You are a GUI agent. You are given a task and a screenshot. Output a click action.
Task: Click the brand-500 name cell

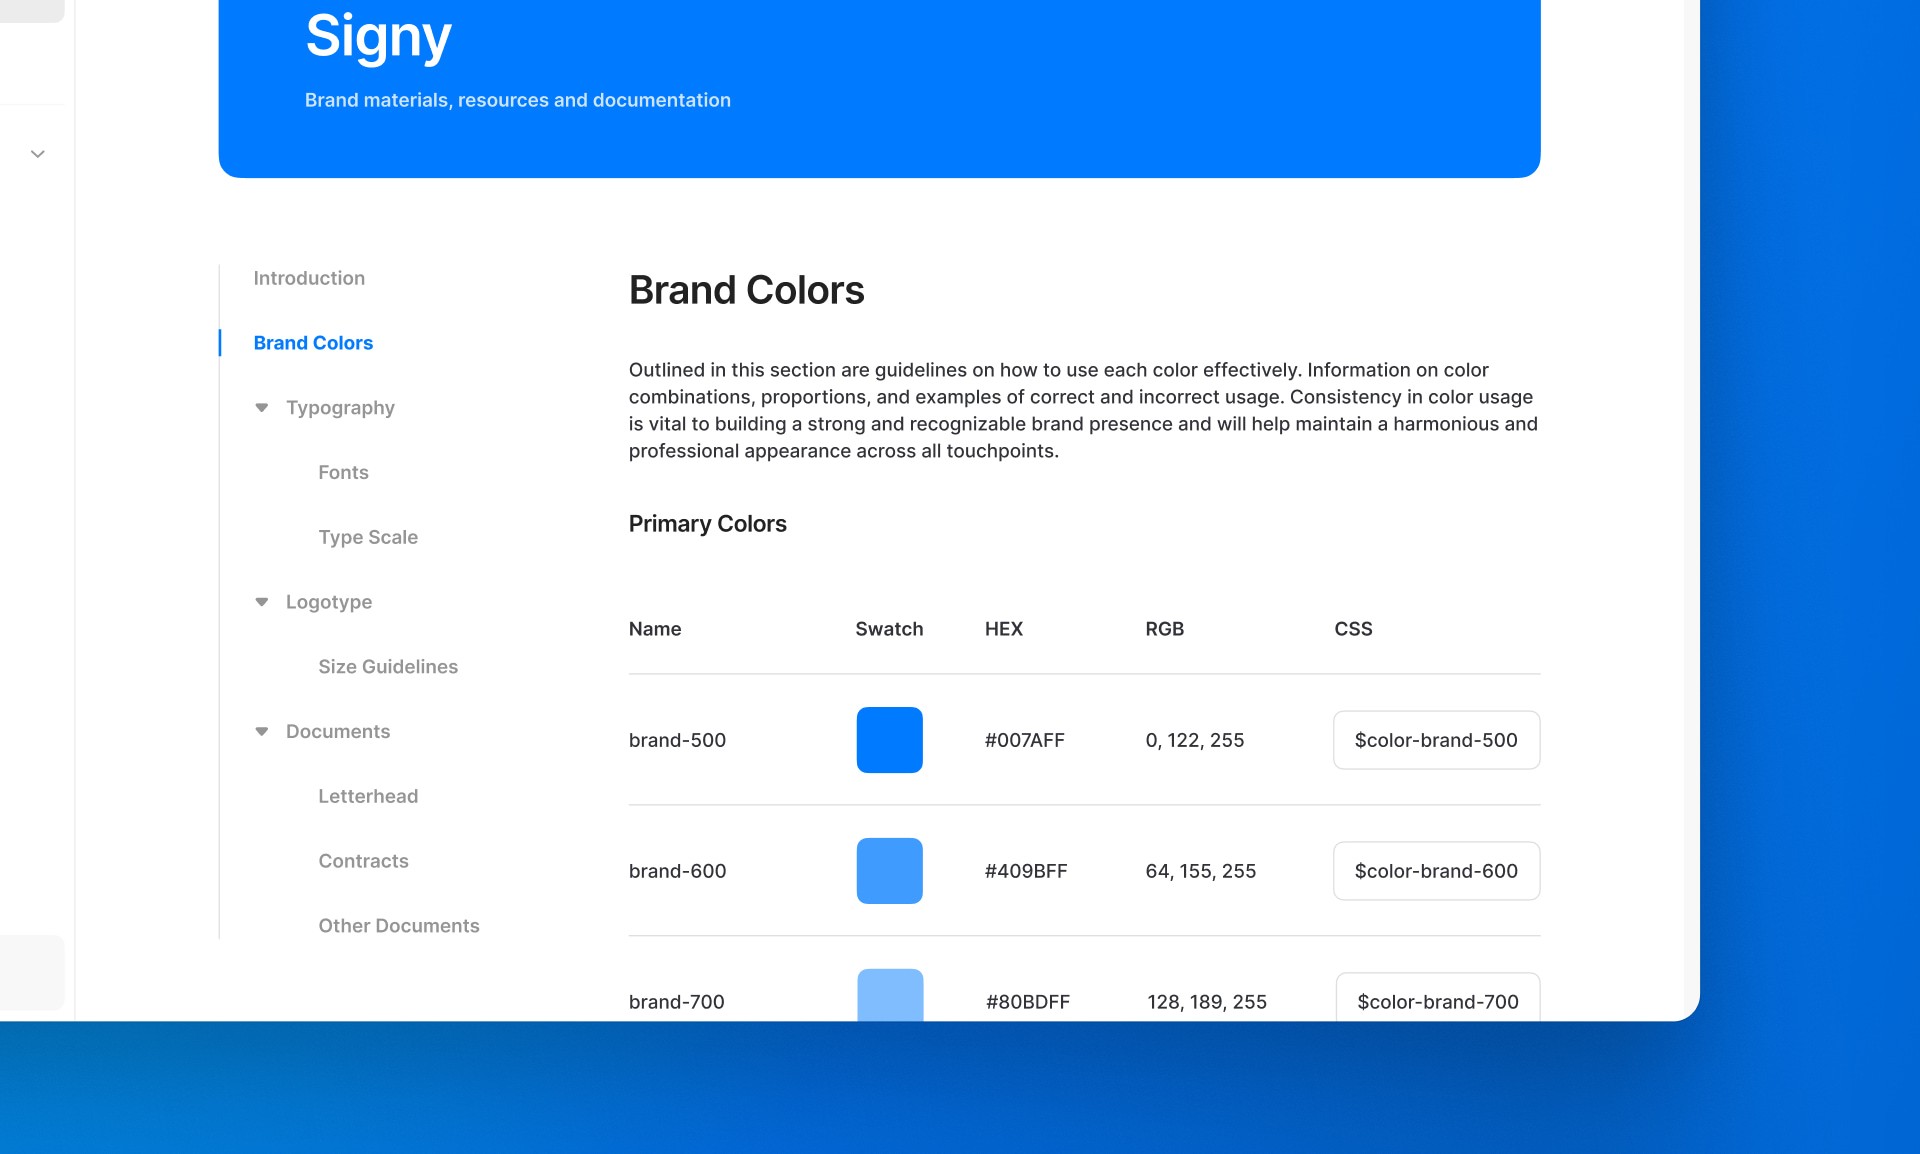tap(677, 740)
